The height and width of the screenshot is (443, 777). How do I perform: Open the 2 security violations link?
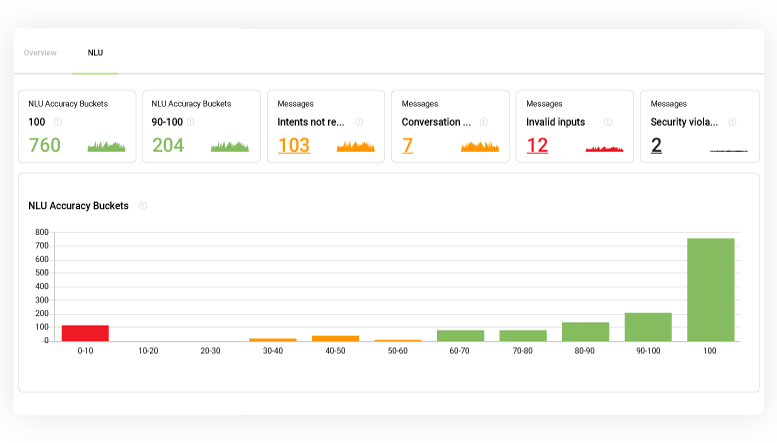(656, 145)
